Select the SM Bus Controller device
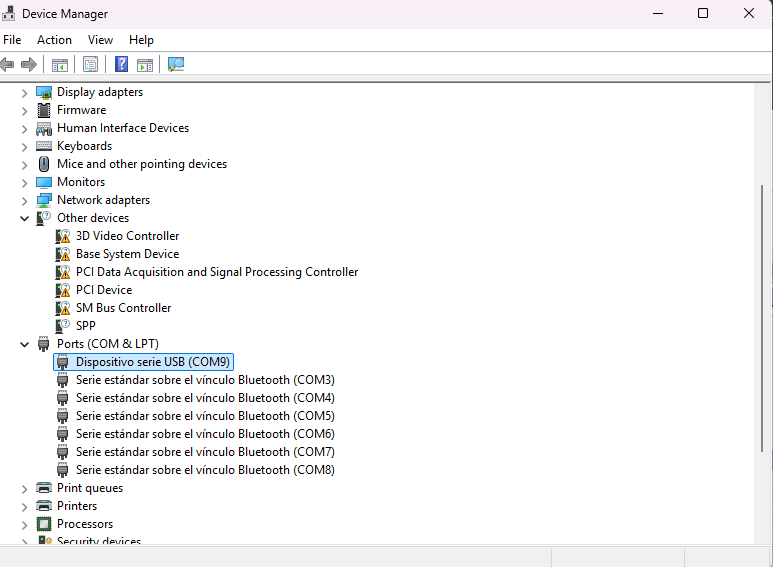Image resolution: width=773 pixels, height=567 pixels. tap(123, 308)
